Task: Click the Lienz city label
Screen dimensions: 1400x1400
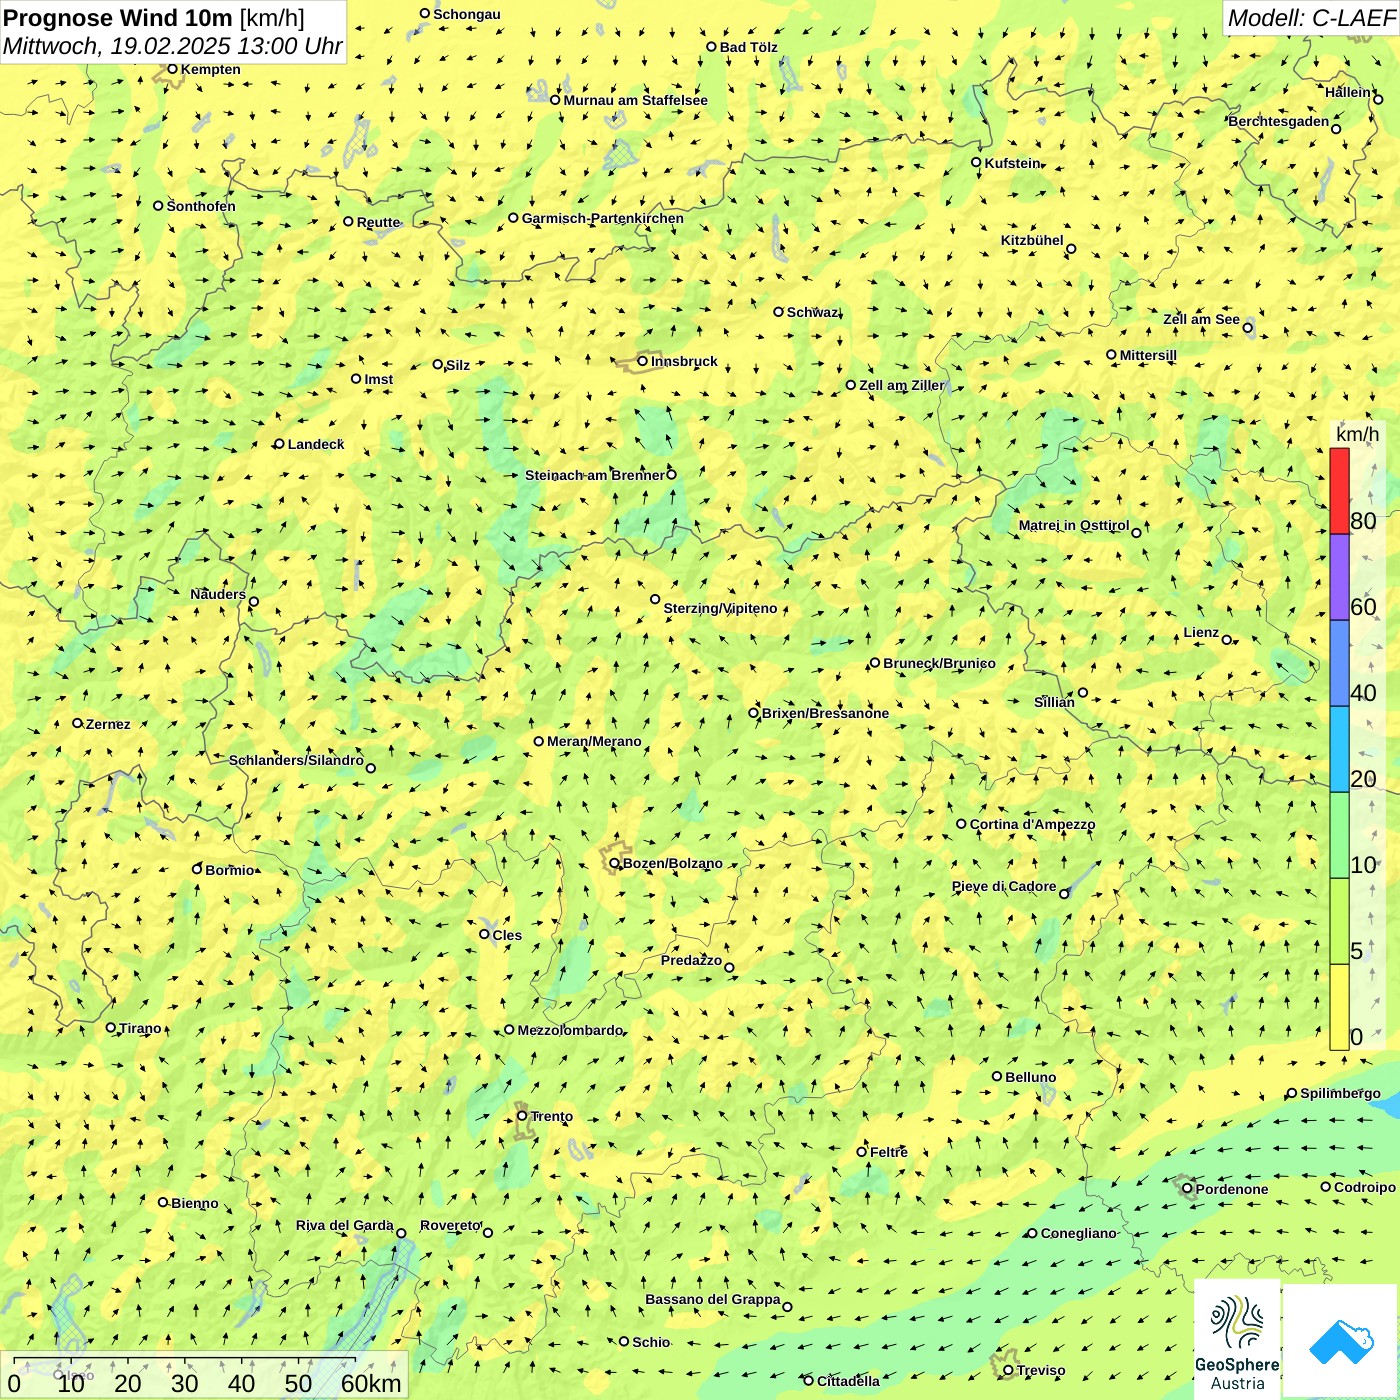Action: 1201,632
